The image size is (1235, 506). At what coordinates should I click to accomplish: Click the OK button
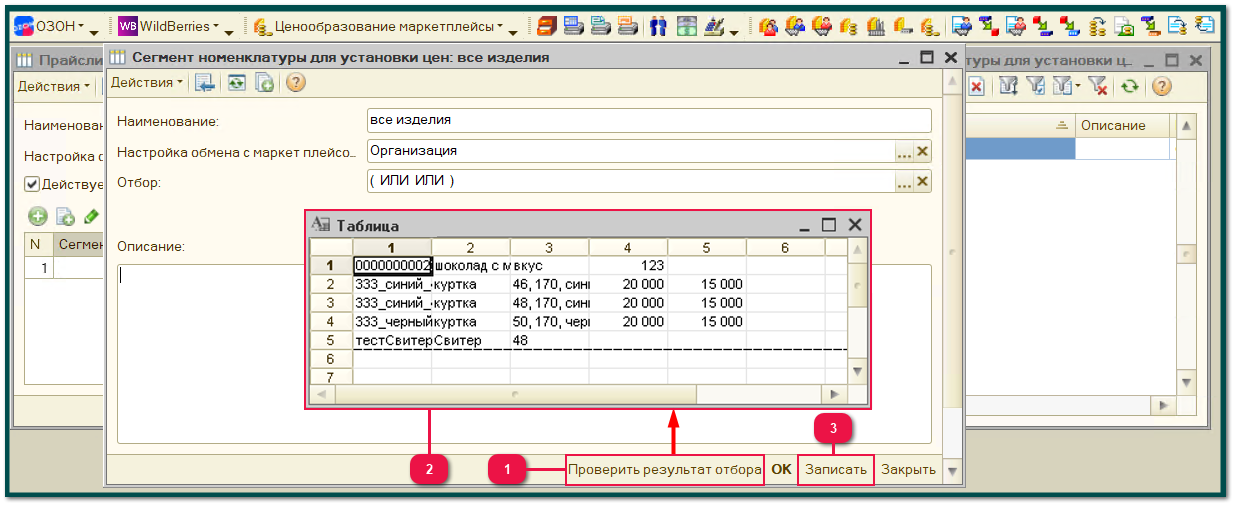[781, 469]
